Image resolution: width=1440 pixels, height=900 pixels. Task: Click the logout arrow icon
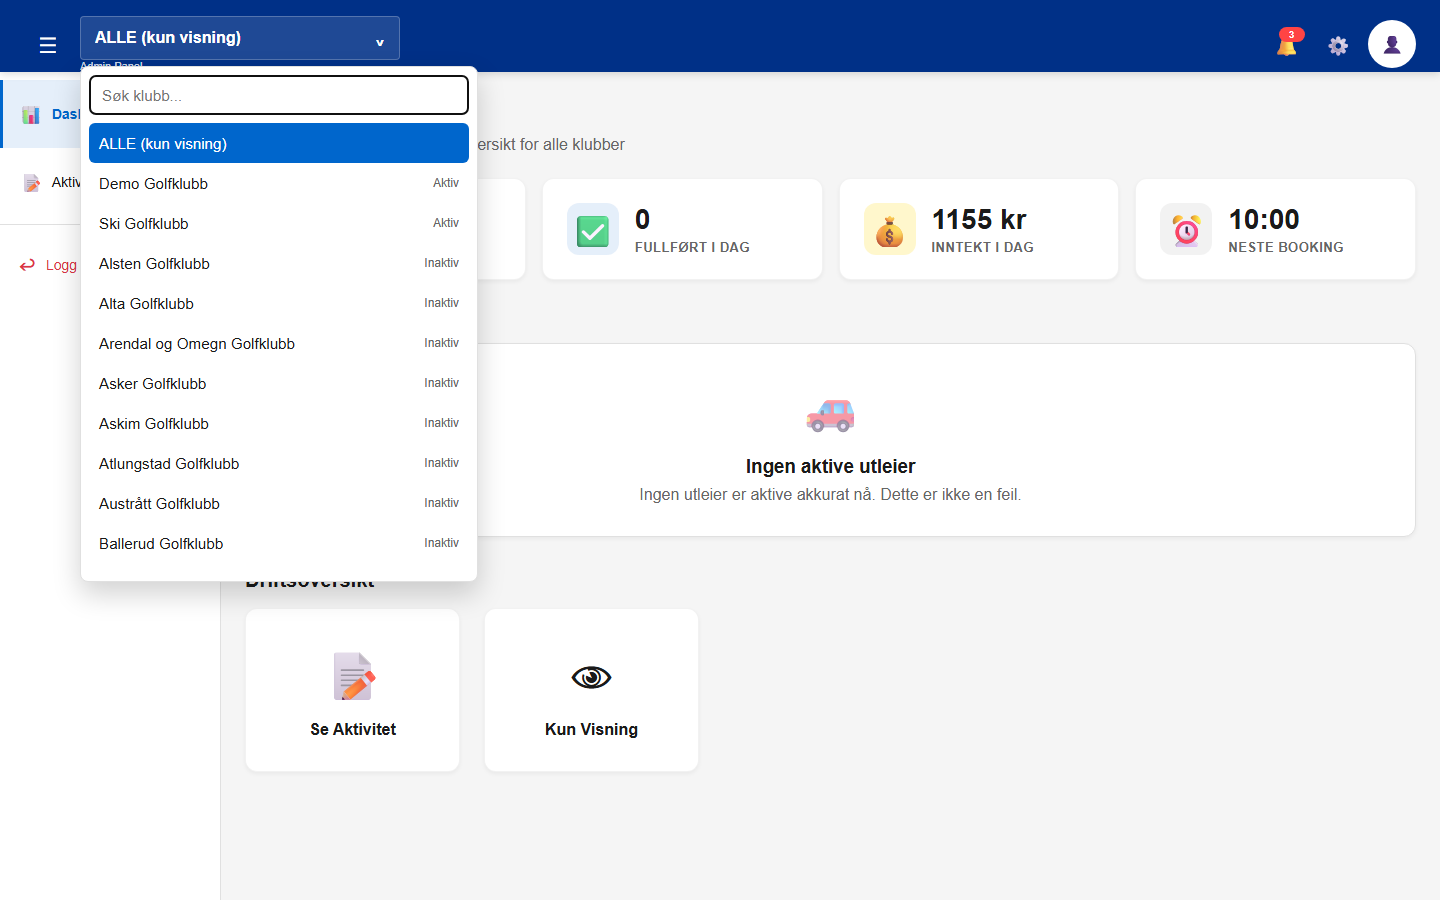28,265
